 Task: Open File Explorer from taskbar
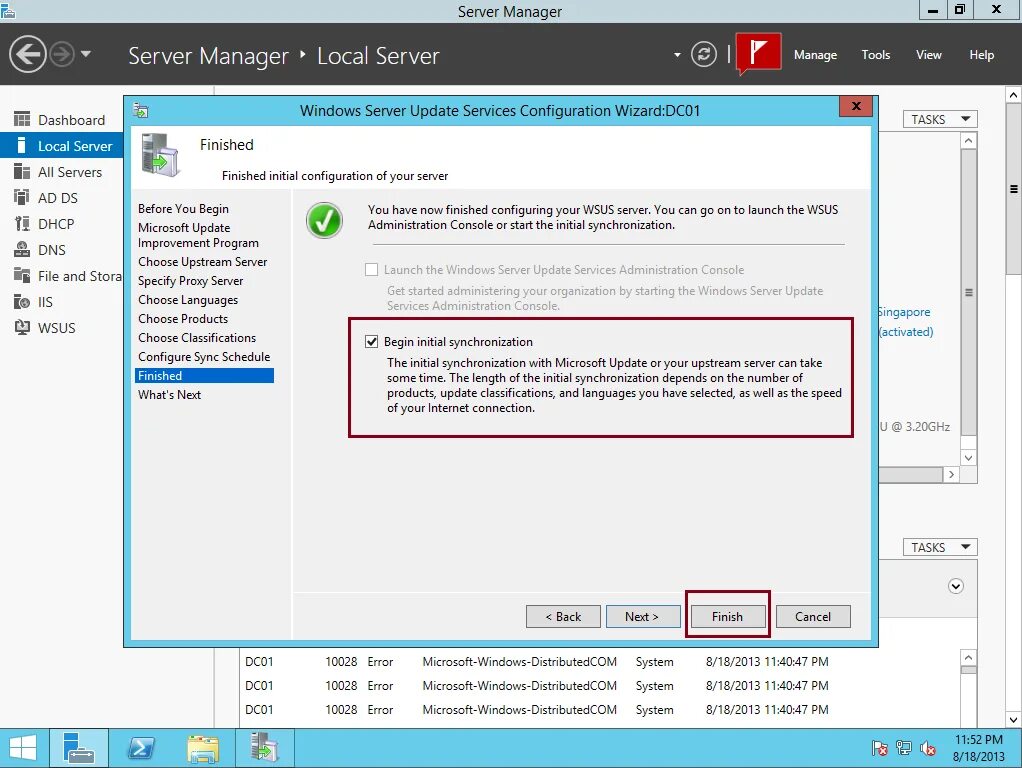[x=203, y=748]
